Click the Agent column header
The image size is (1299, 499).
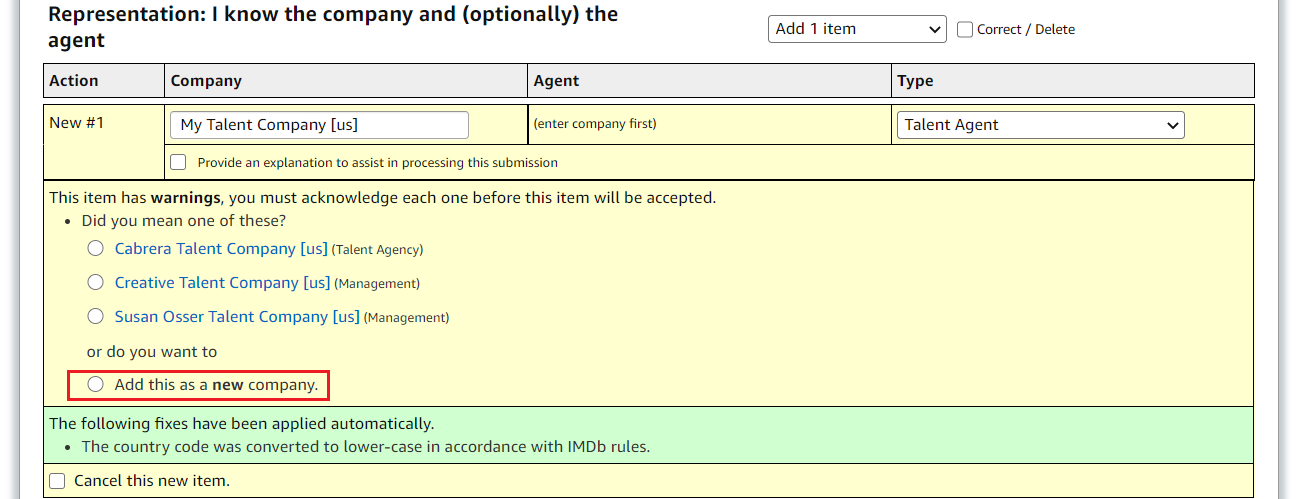(556, 81)
